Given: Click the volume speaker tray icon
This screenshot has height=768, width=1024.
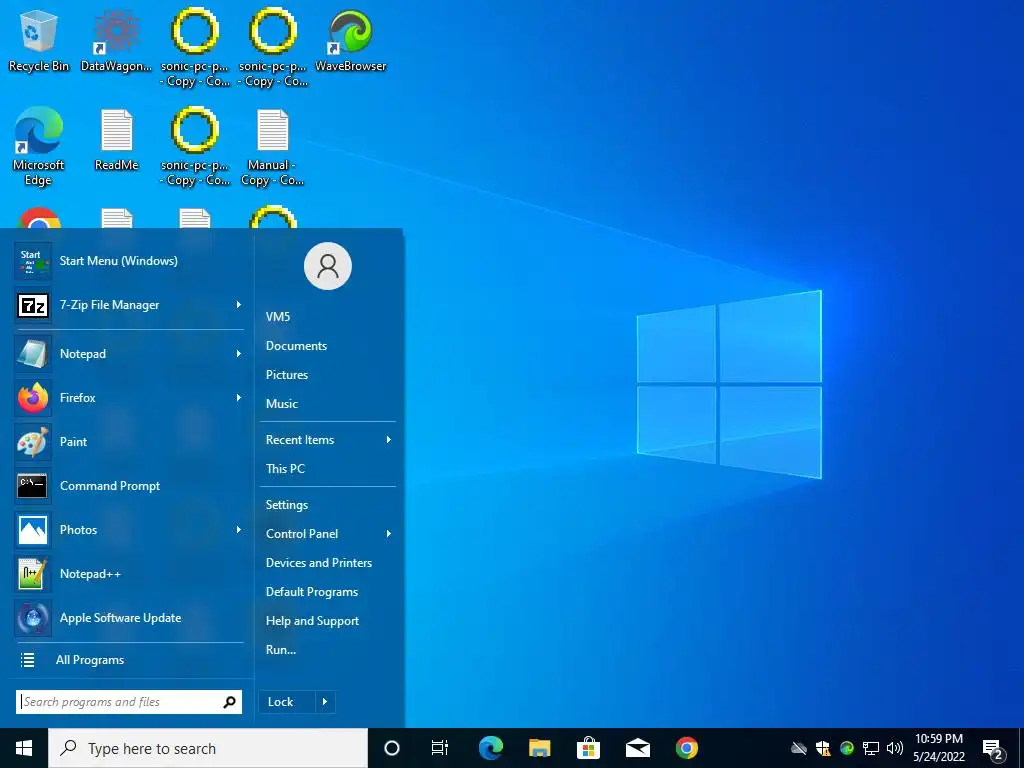Looking at the screenshot, I should [x=895, y=748].
